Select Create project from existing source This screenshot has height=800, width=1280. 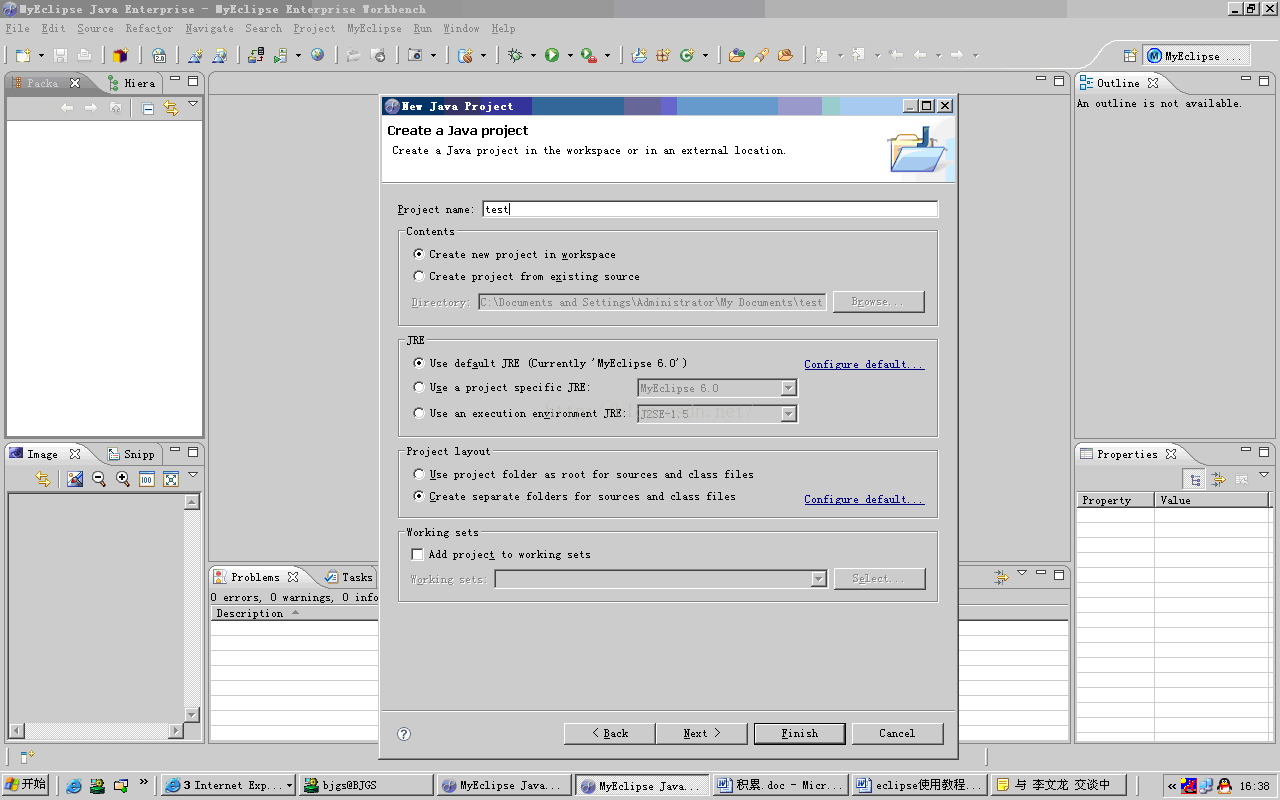527,276
